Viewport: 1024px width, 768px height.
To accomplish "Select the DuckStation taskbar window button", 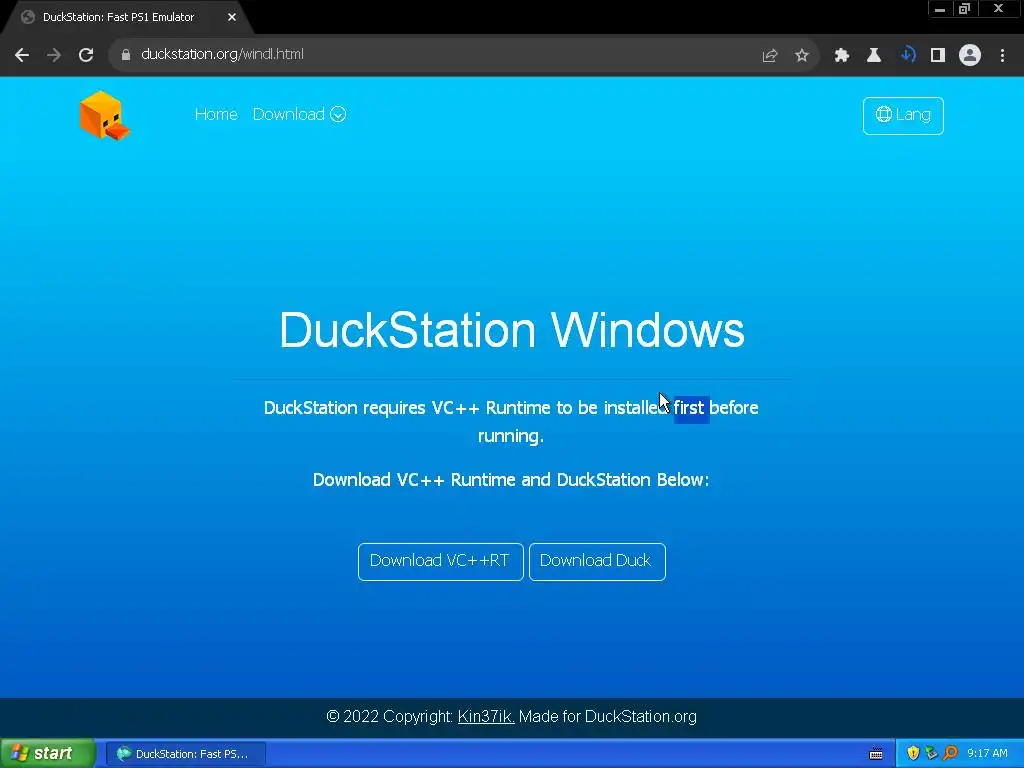I will 185,754.
